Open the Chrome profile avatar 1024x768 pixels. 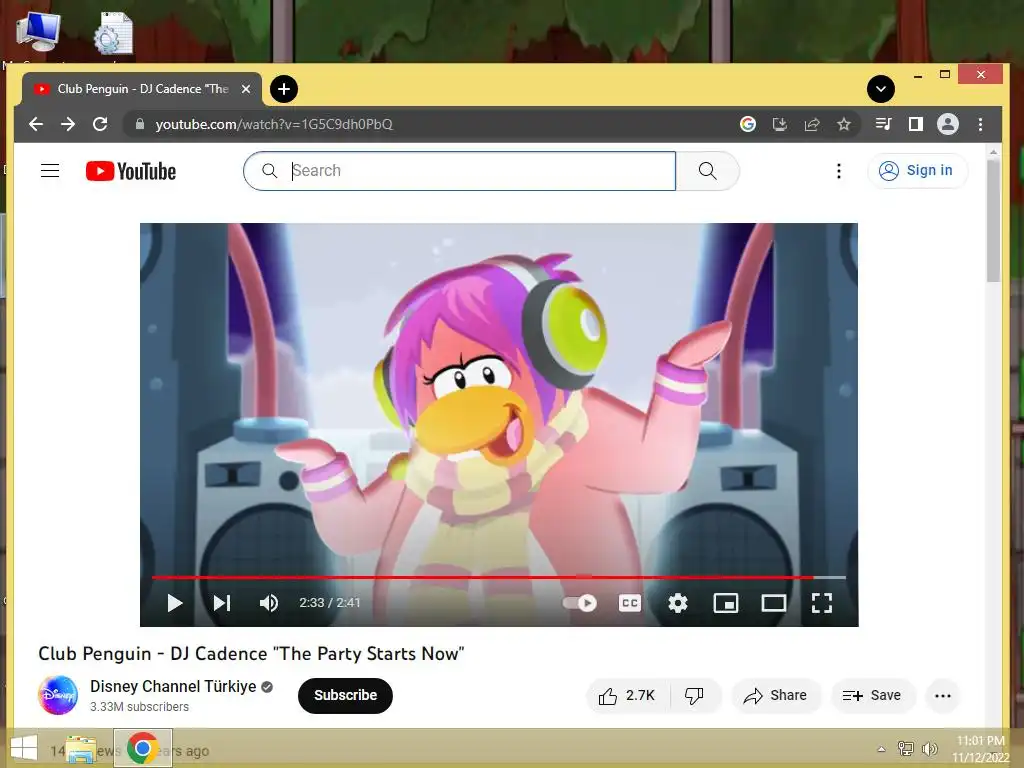[948, 124]
